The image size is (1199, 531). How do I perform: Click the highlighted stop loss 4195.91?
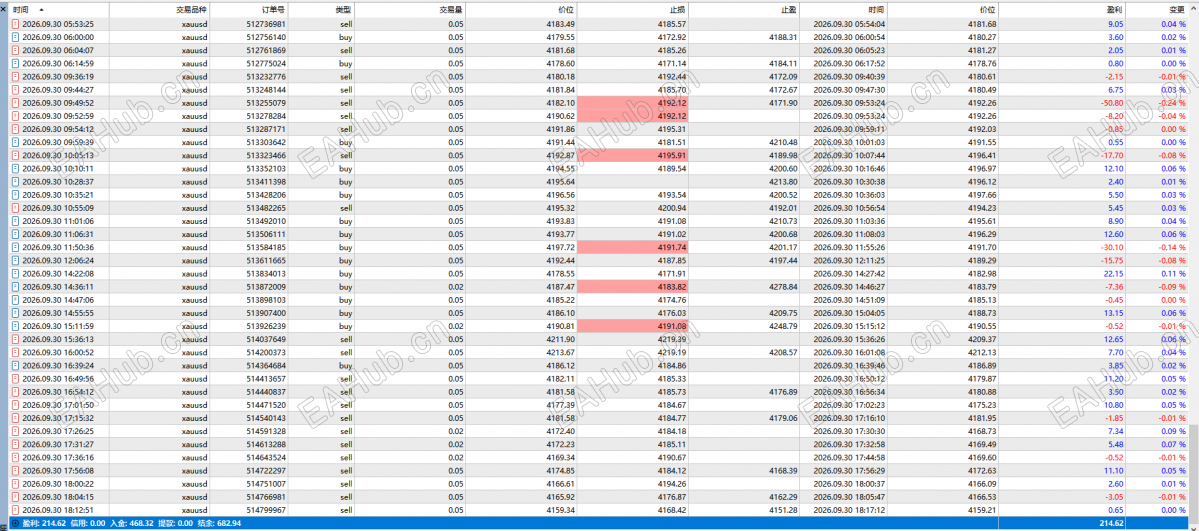pos(633,155)
